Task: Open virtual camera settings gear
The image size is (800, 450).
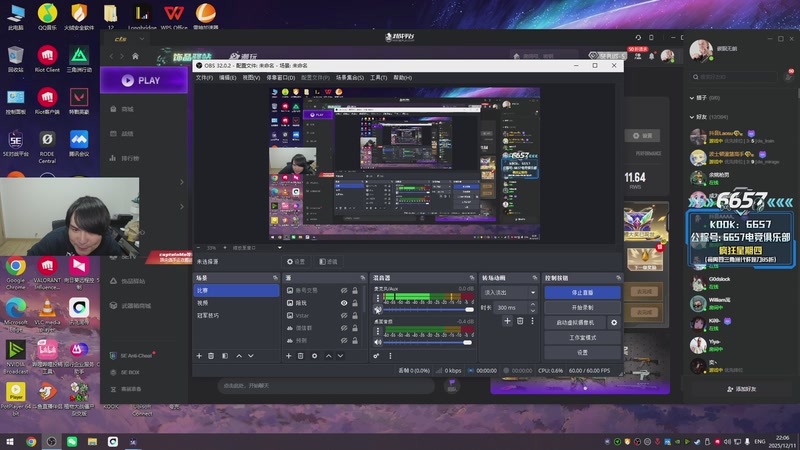Action: [x=614, y=322]
